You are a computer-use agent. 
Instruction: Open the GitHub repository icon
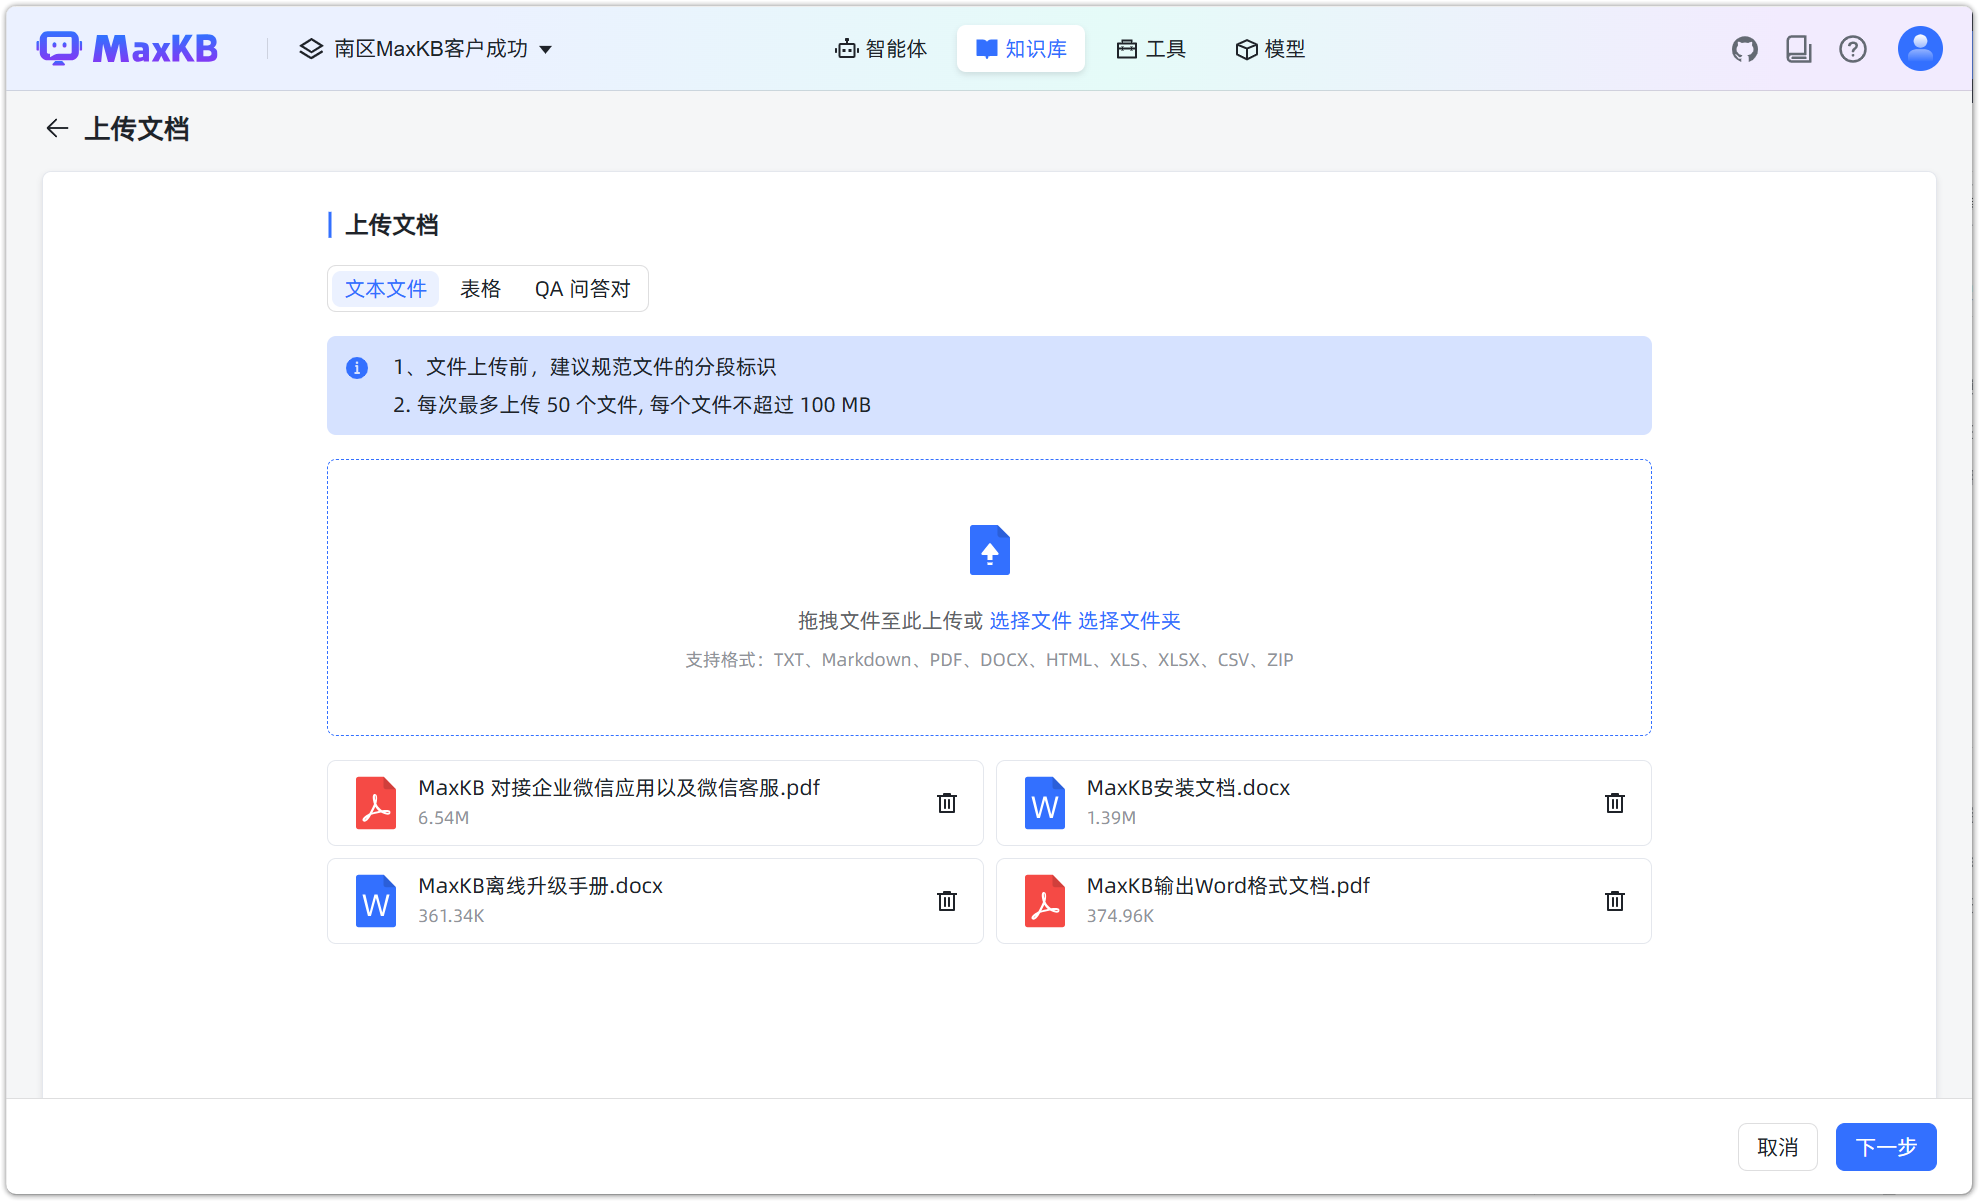(1745, 49)
